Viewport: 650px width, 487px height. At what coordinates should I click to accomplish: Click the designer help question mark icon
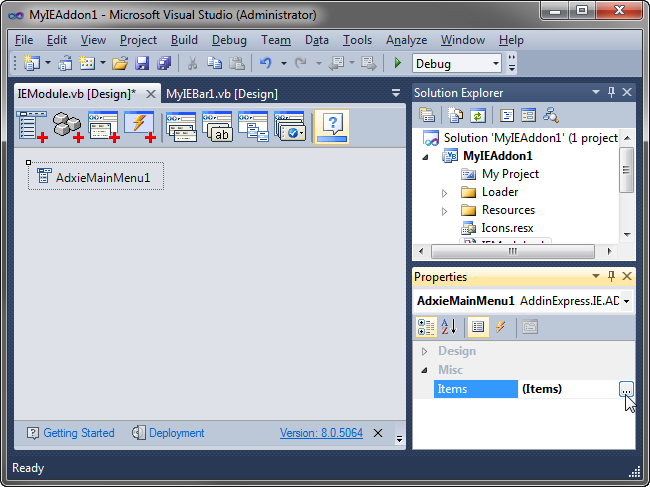click(x=332, y=127)
